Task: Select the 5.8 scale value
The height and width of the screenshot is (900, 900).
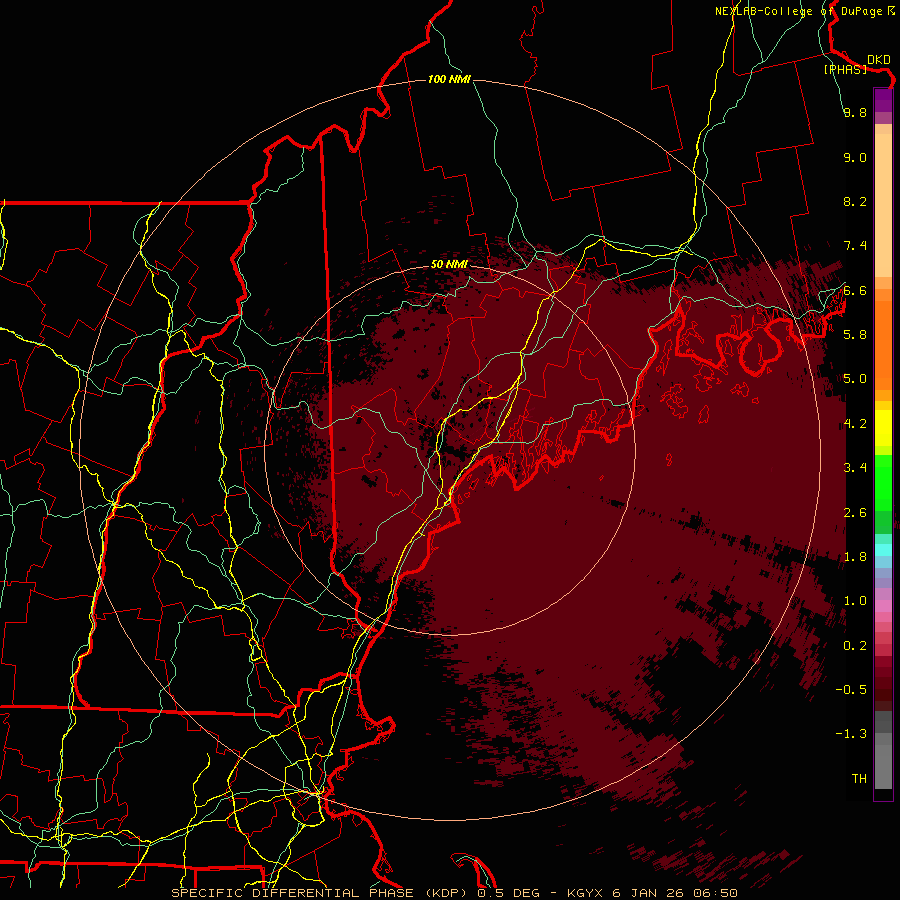Action: tap(855, 334)
